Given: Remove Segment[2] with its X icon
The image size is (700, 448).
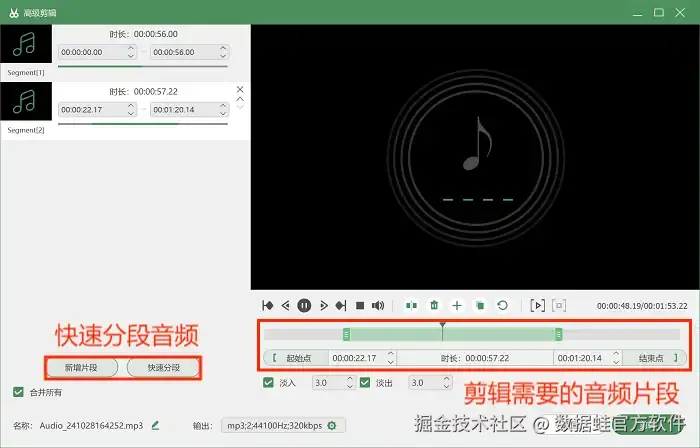Looking at the screenshot, I should point(240,90).
